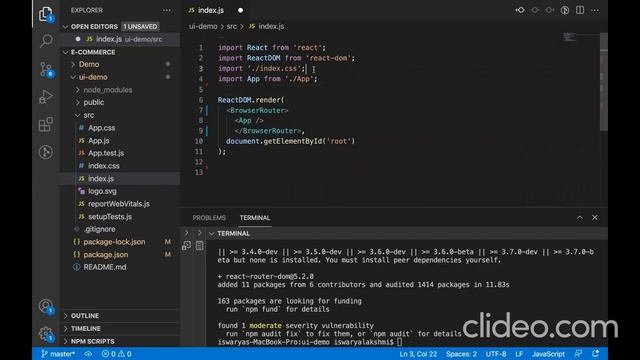
Task: Open reportWebVitals.js file
Action: click(x=120, y=204)
